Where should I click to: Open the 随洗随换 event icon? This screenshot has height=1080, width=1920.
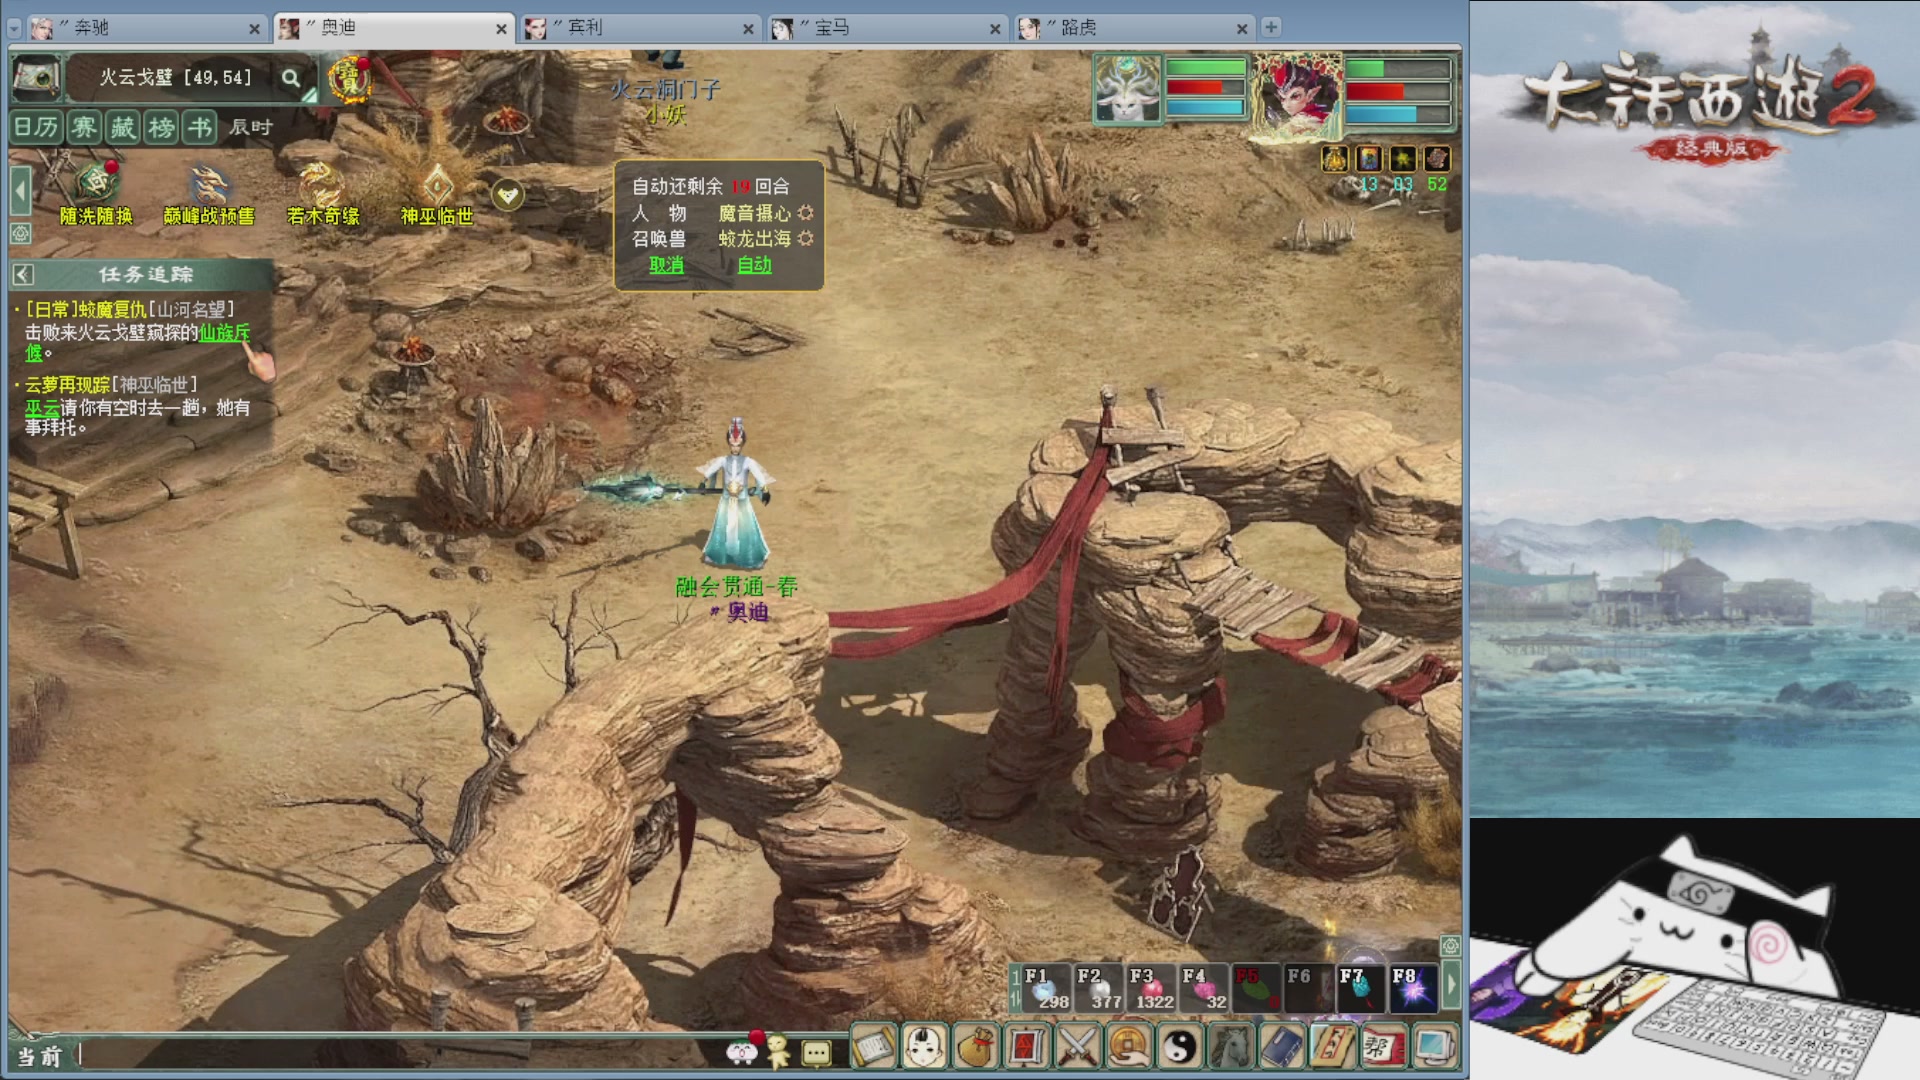(96, 195)
